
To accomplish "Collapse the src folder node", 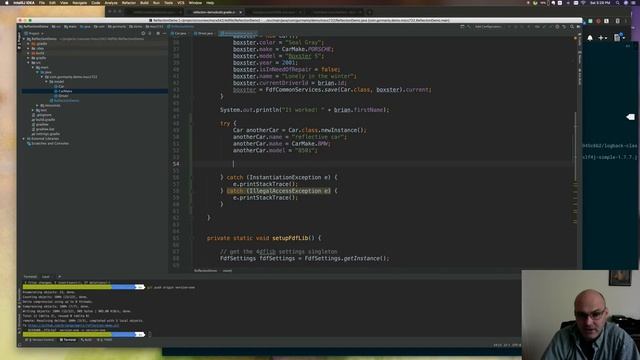I will click(29, 62).
